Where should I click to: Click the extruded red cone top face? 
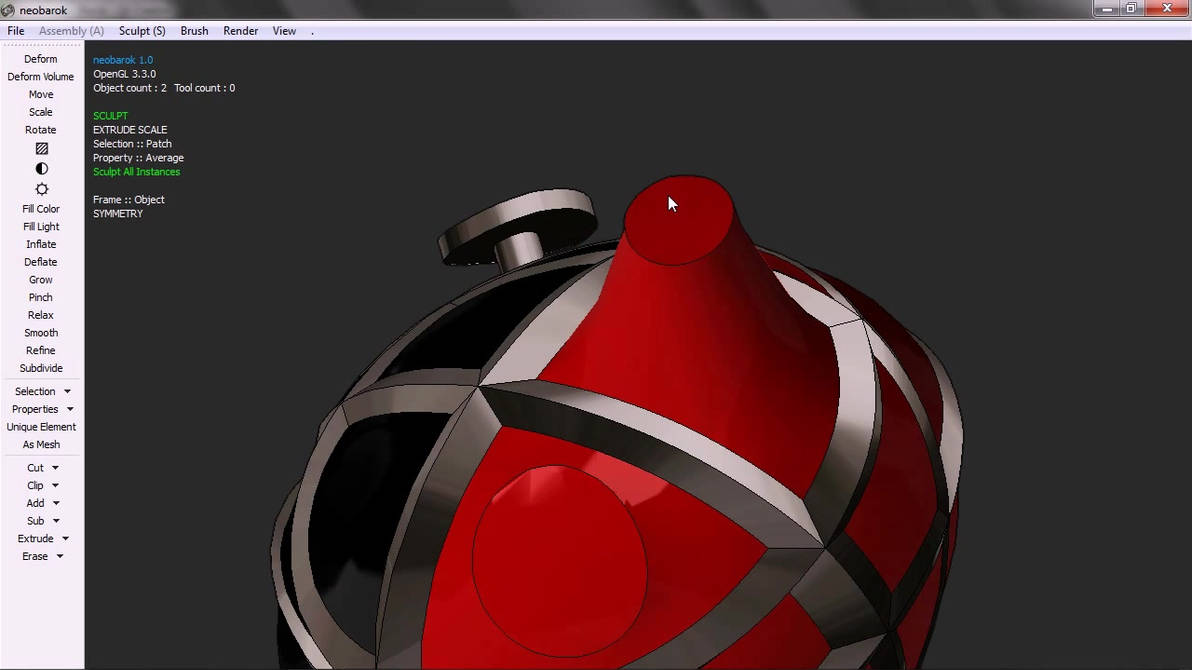(x=679, y=220)
